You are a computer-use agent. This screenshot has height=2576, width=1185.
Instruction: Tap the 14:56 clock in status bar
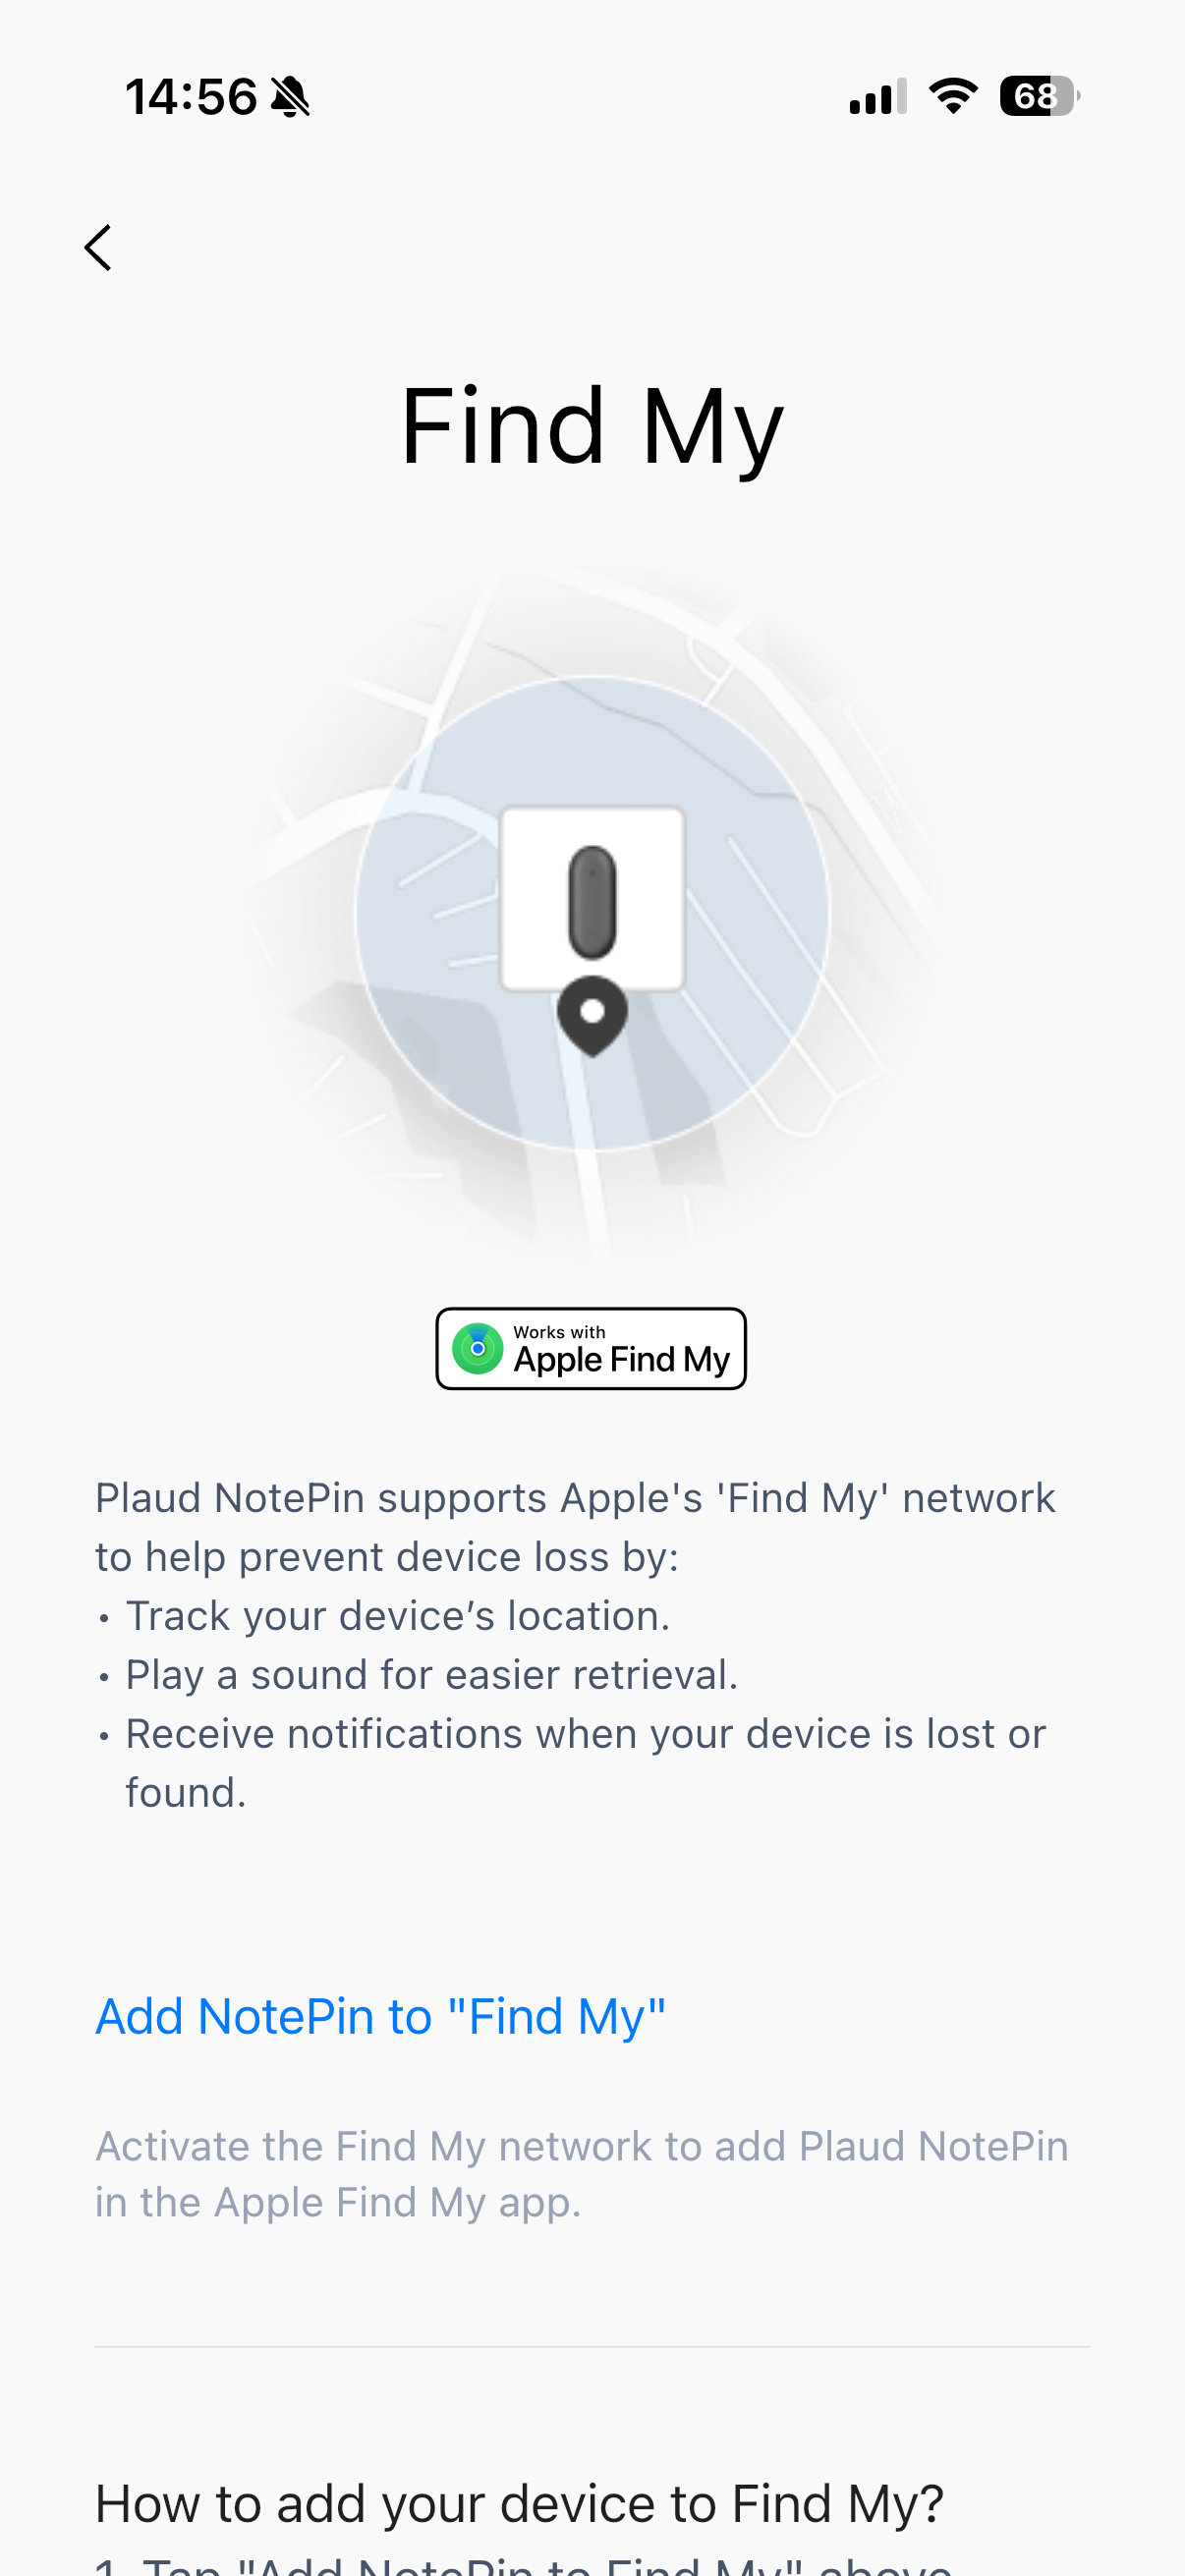coord(191,97)
